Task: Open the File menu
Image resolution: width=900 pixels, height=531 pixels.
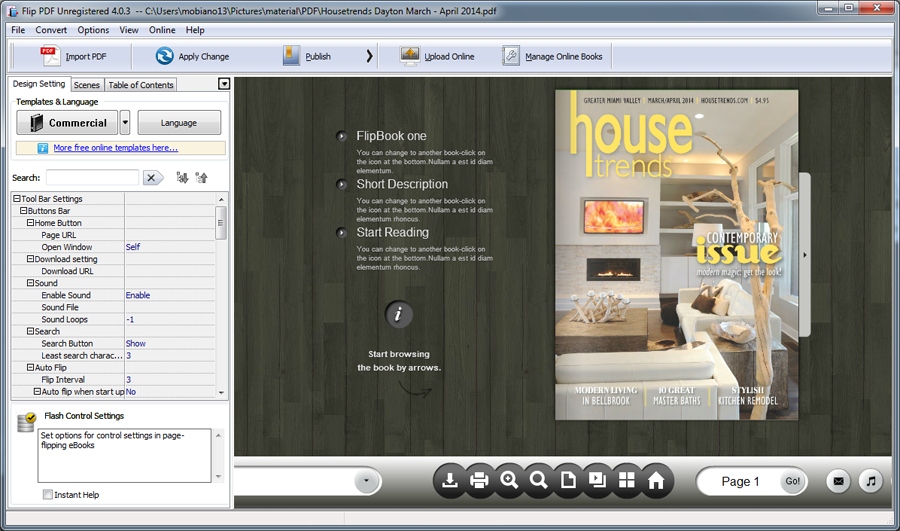Action: click(18, 30)
